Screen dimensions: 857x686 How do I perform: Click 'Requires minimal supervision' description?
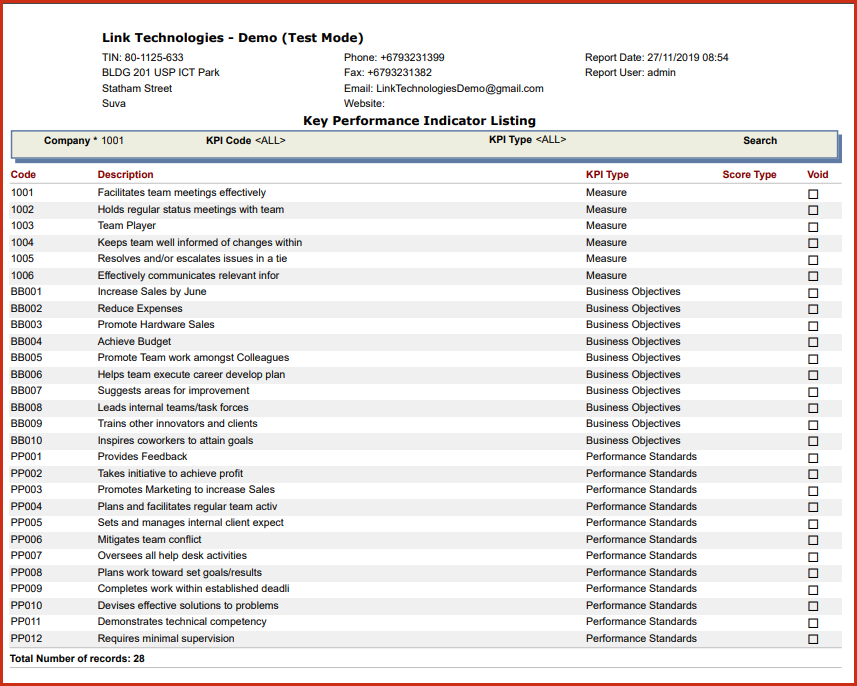(x=166, y=638)
